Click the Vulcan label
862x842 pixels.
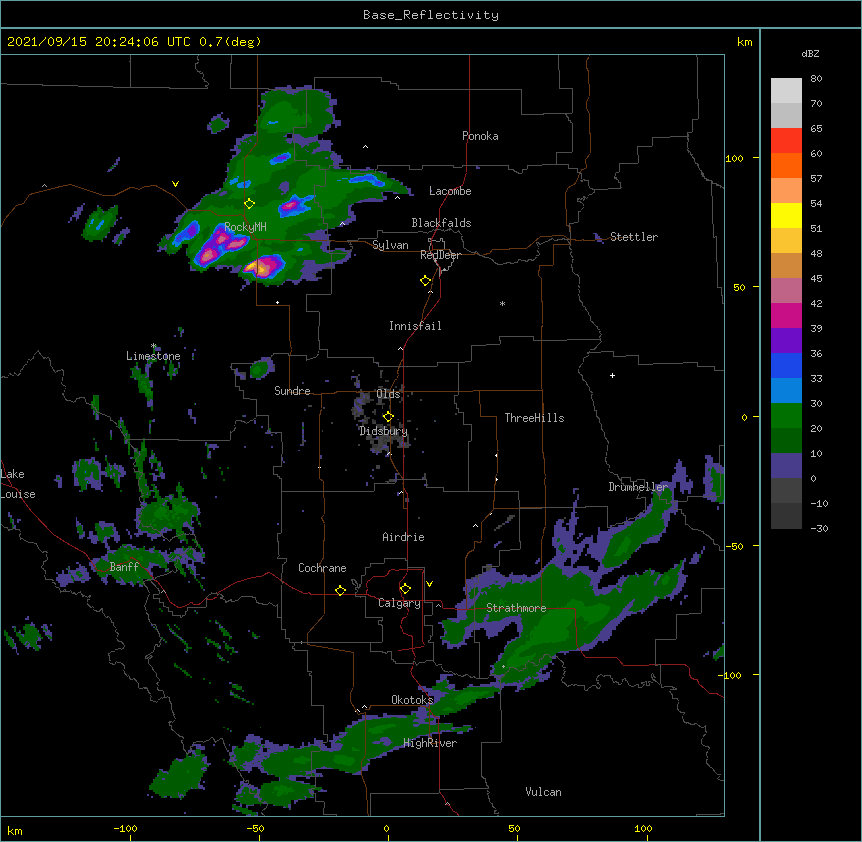click(543, 792)
